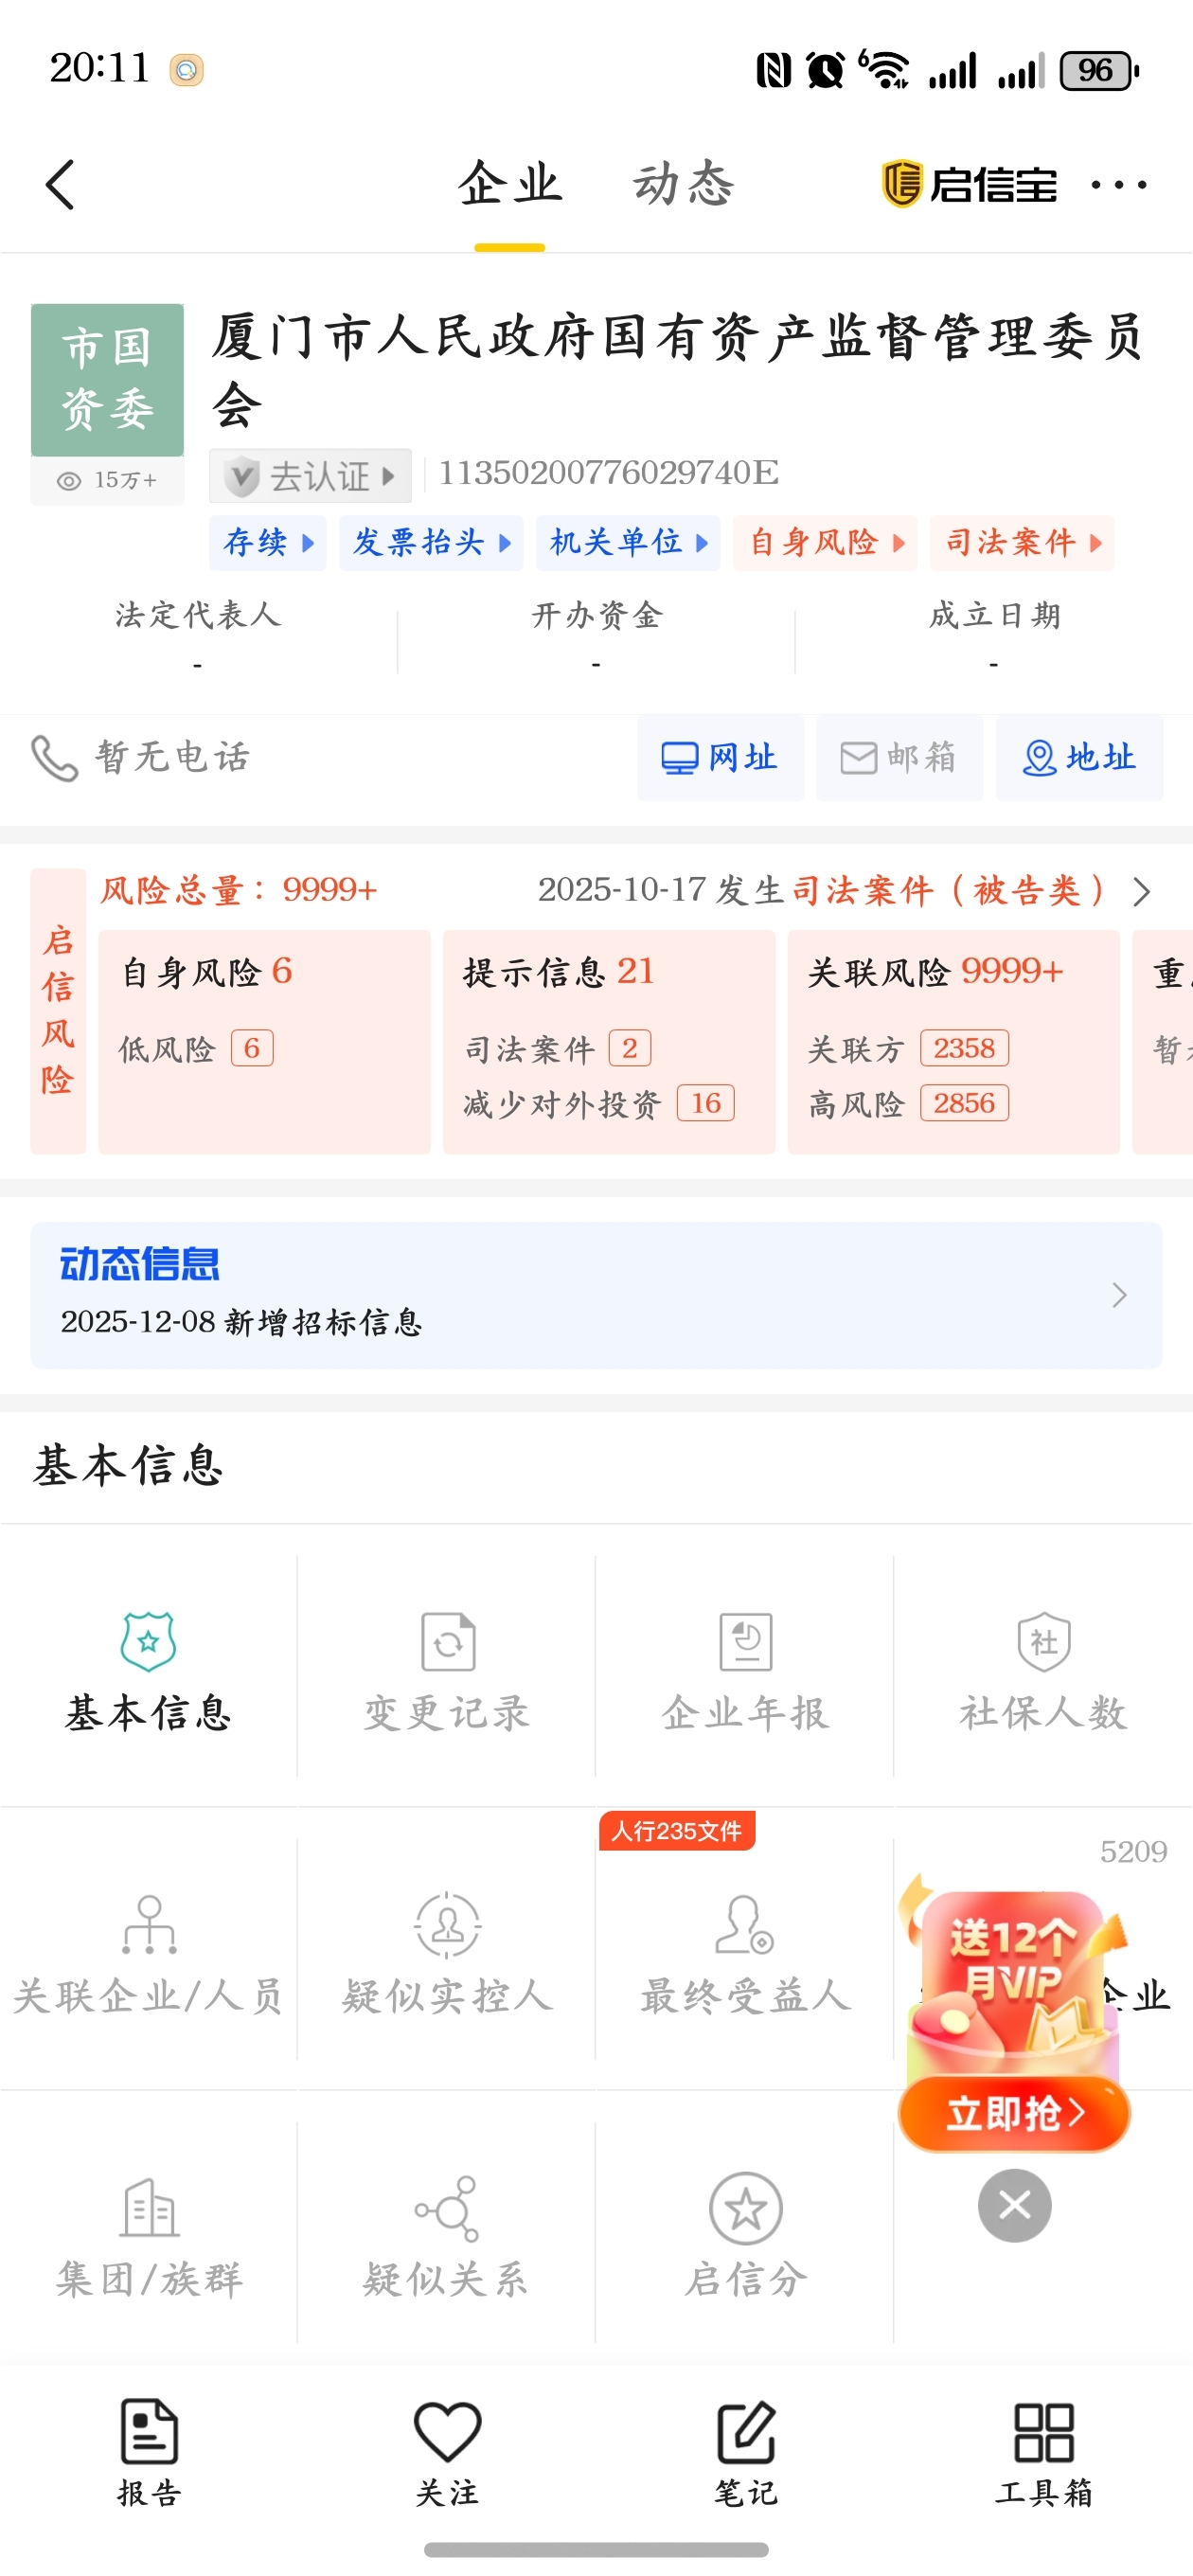
Task: Open the 变更记录 icon
Action: tap(447, 1641)
